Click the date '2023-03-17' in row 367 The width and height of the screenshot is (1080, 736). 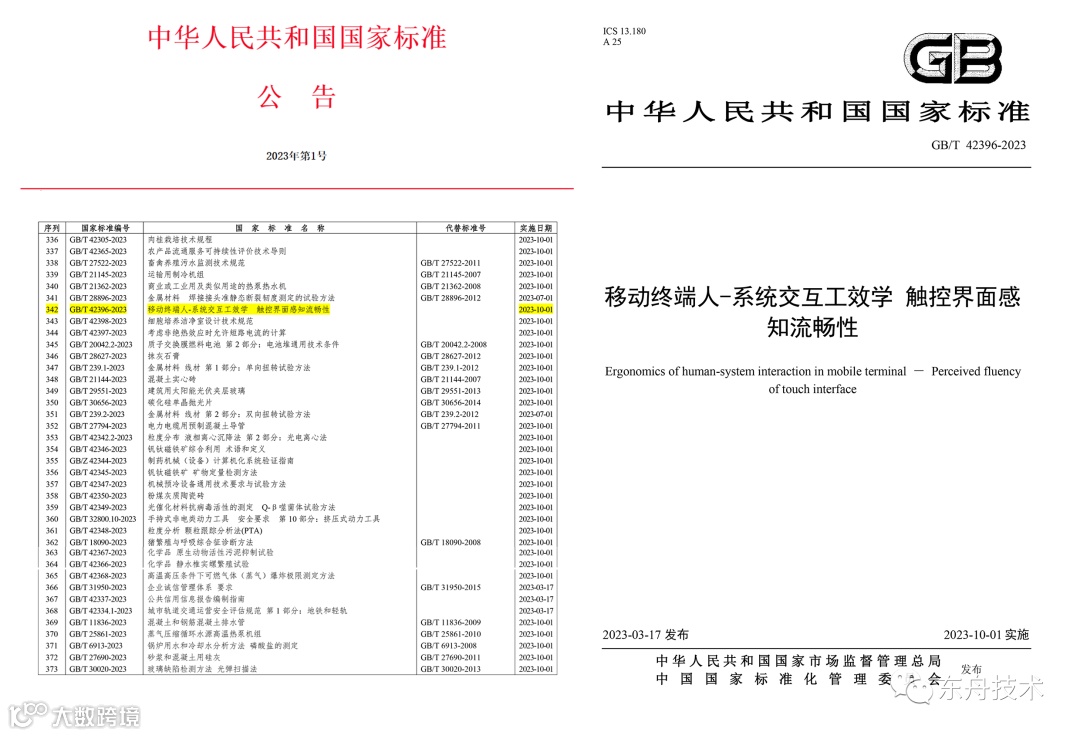point(536,600)
